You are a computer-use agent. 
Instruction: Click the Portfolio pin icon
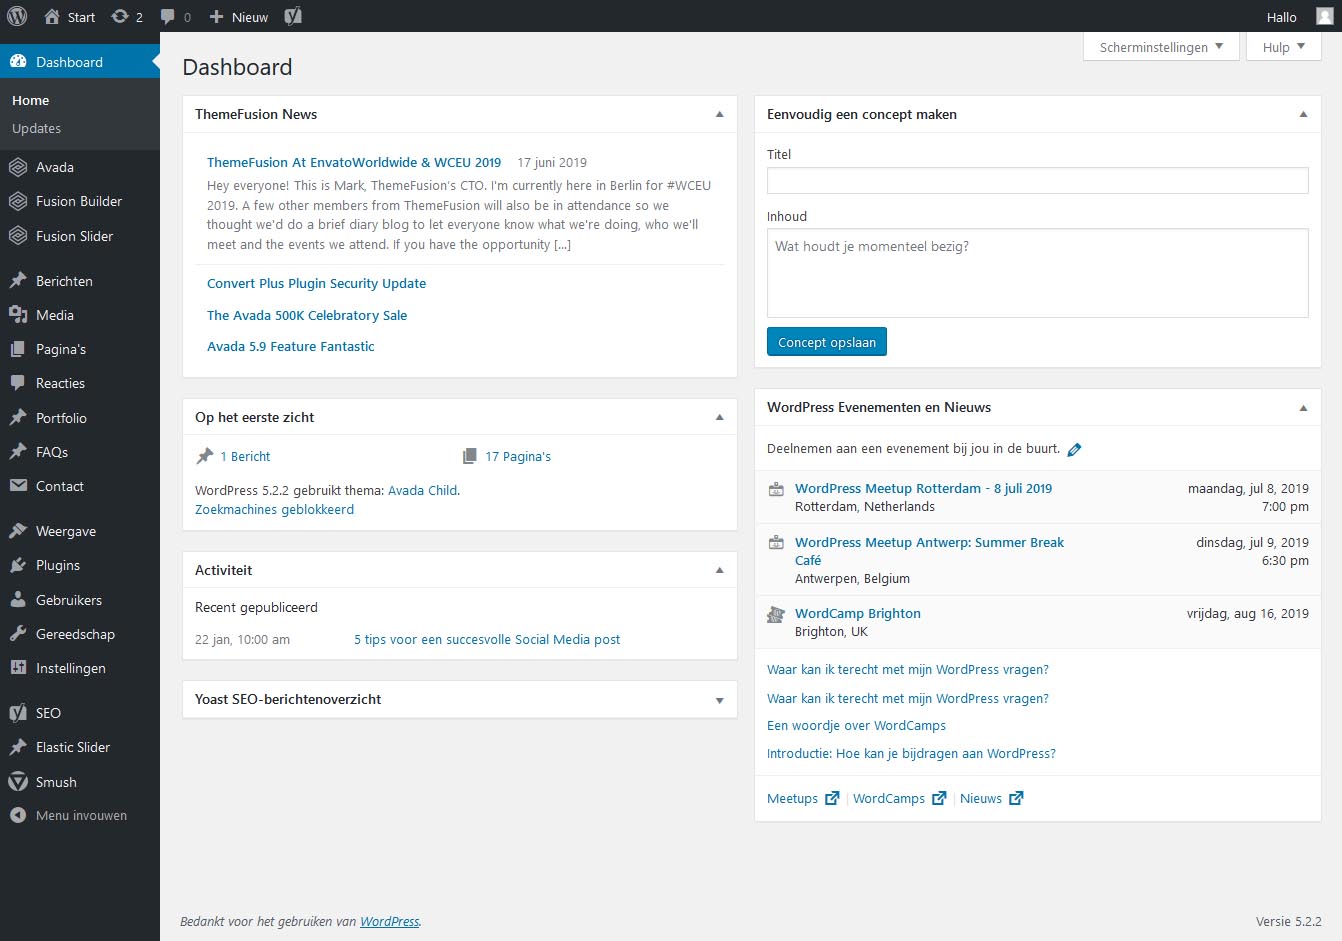click(18, 418)
